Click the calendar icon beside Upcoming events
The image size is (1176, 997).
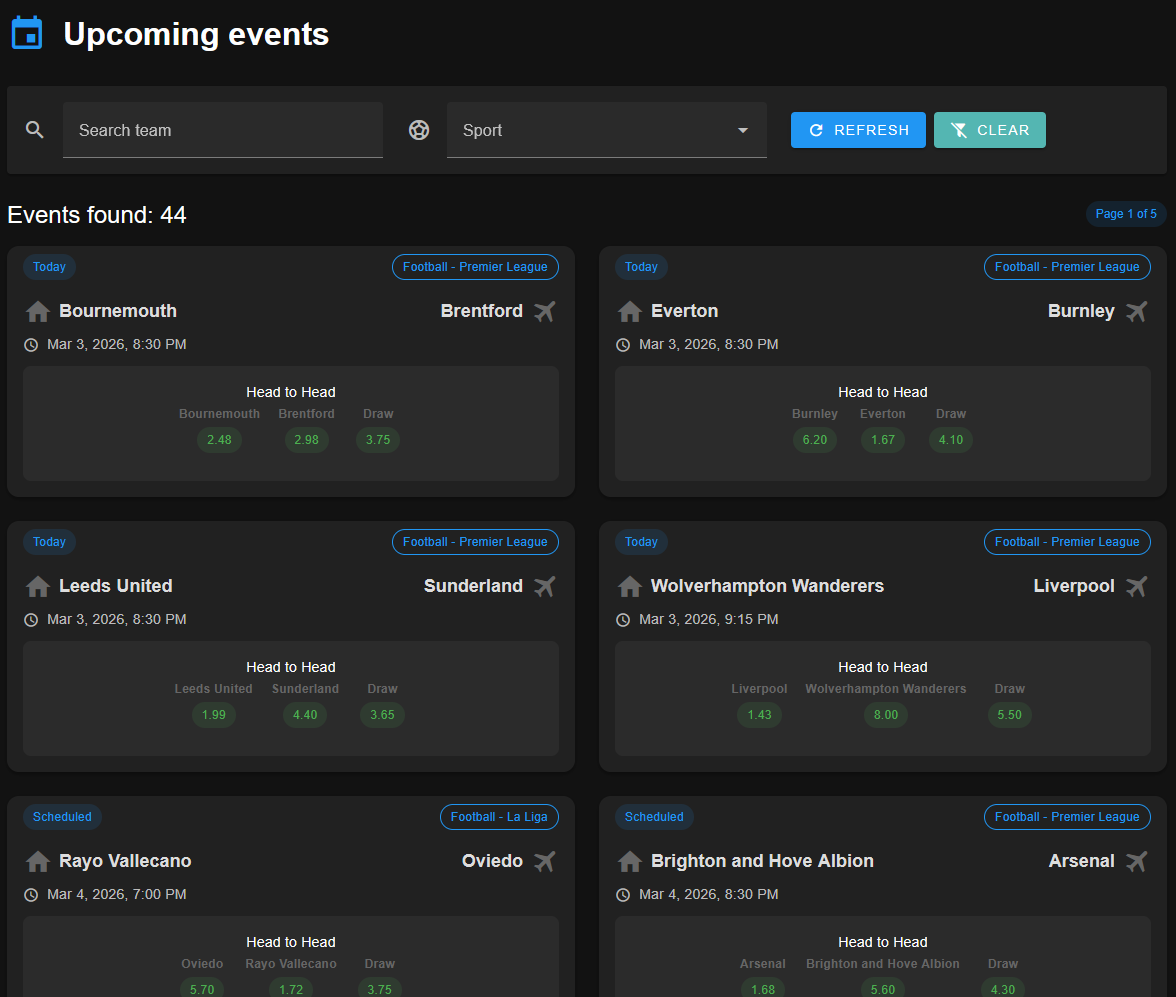coord(26,32)
